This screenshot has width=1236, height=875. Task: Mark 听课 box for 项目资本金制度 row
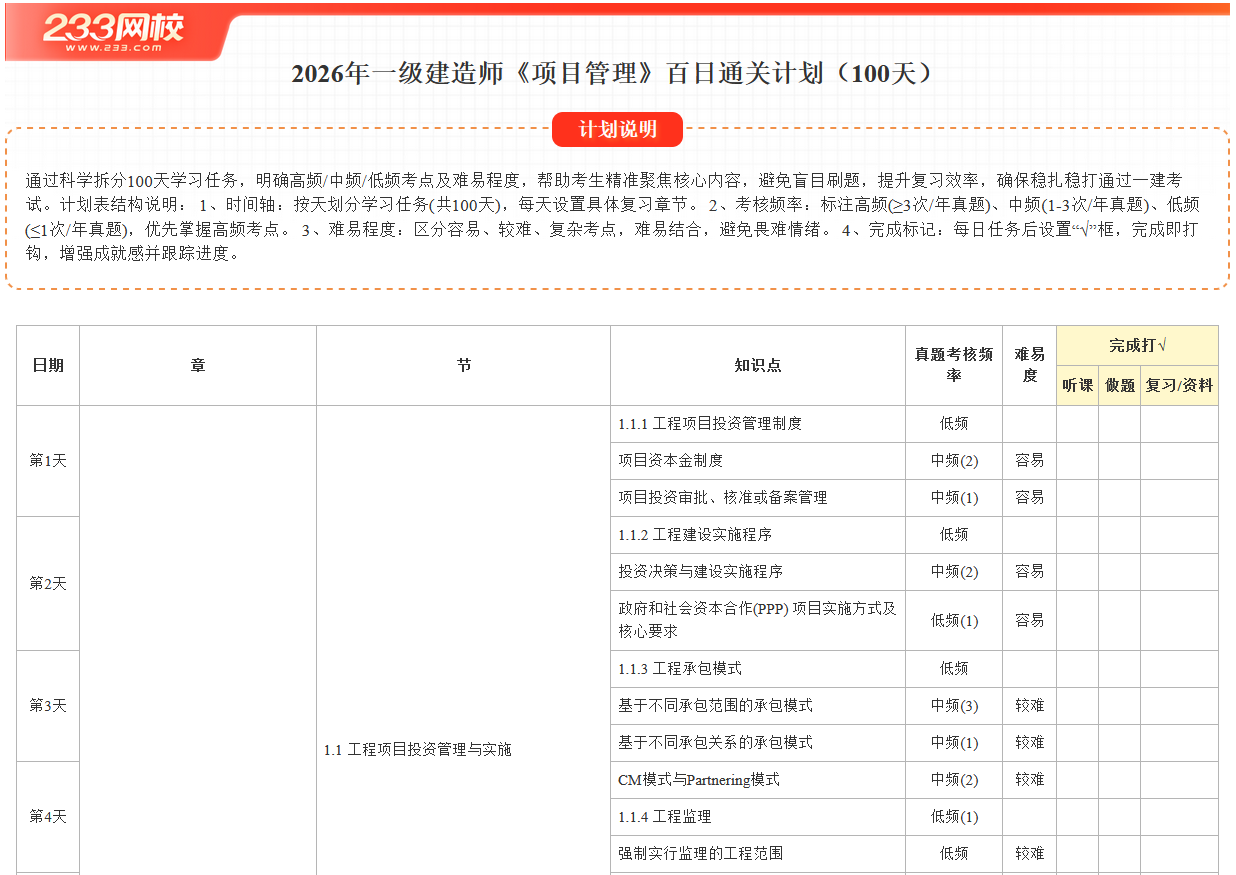pyautogui.click(x=1077, y=461)
